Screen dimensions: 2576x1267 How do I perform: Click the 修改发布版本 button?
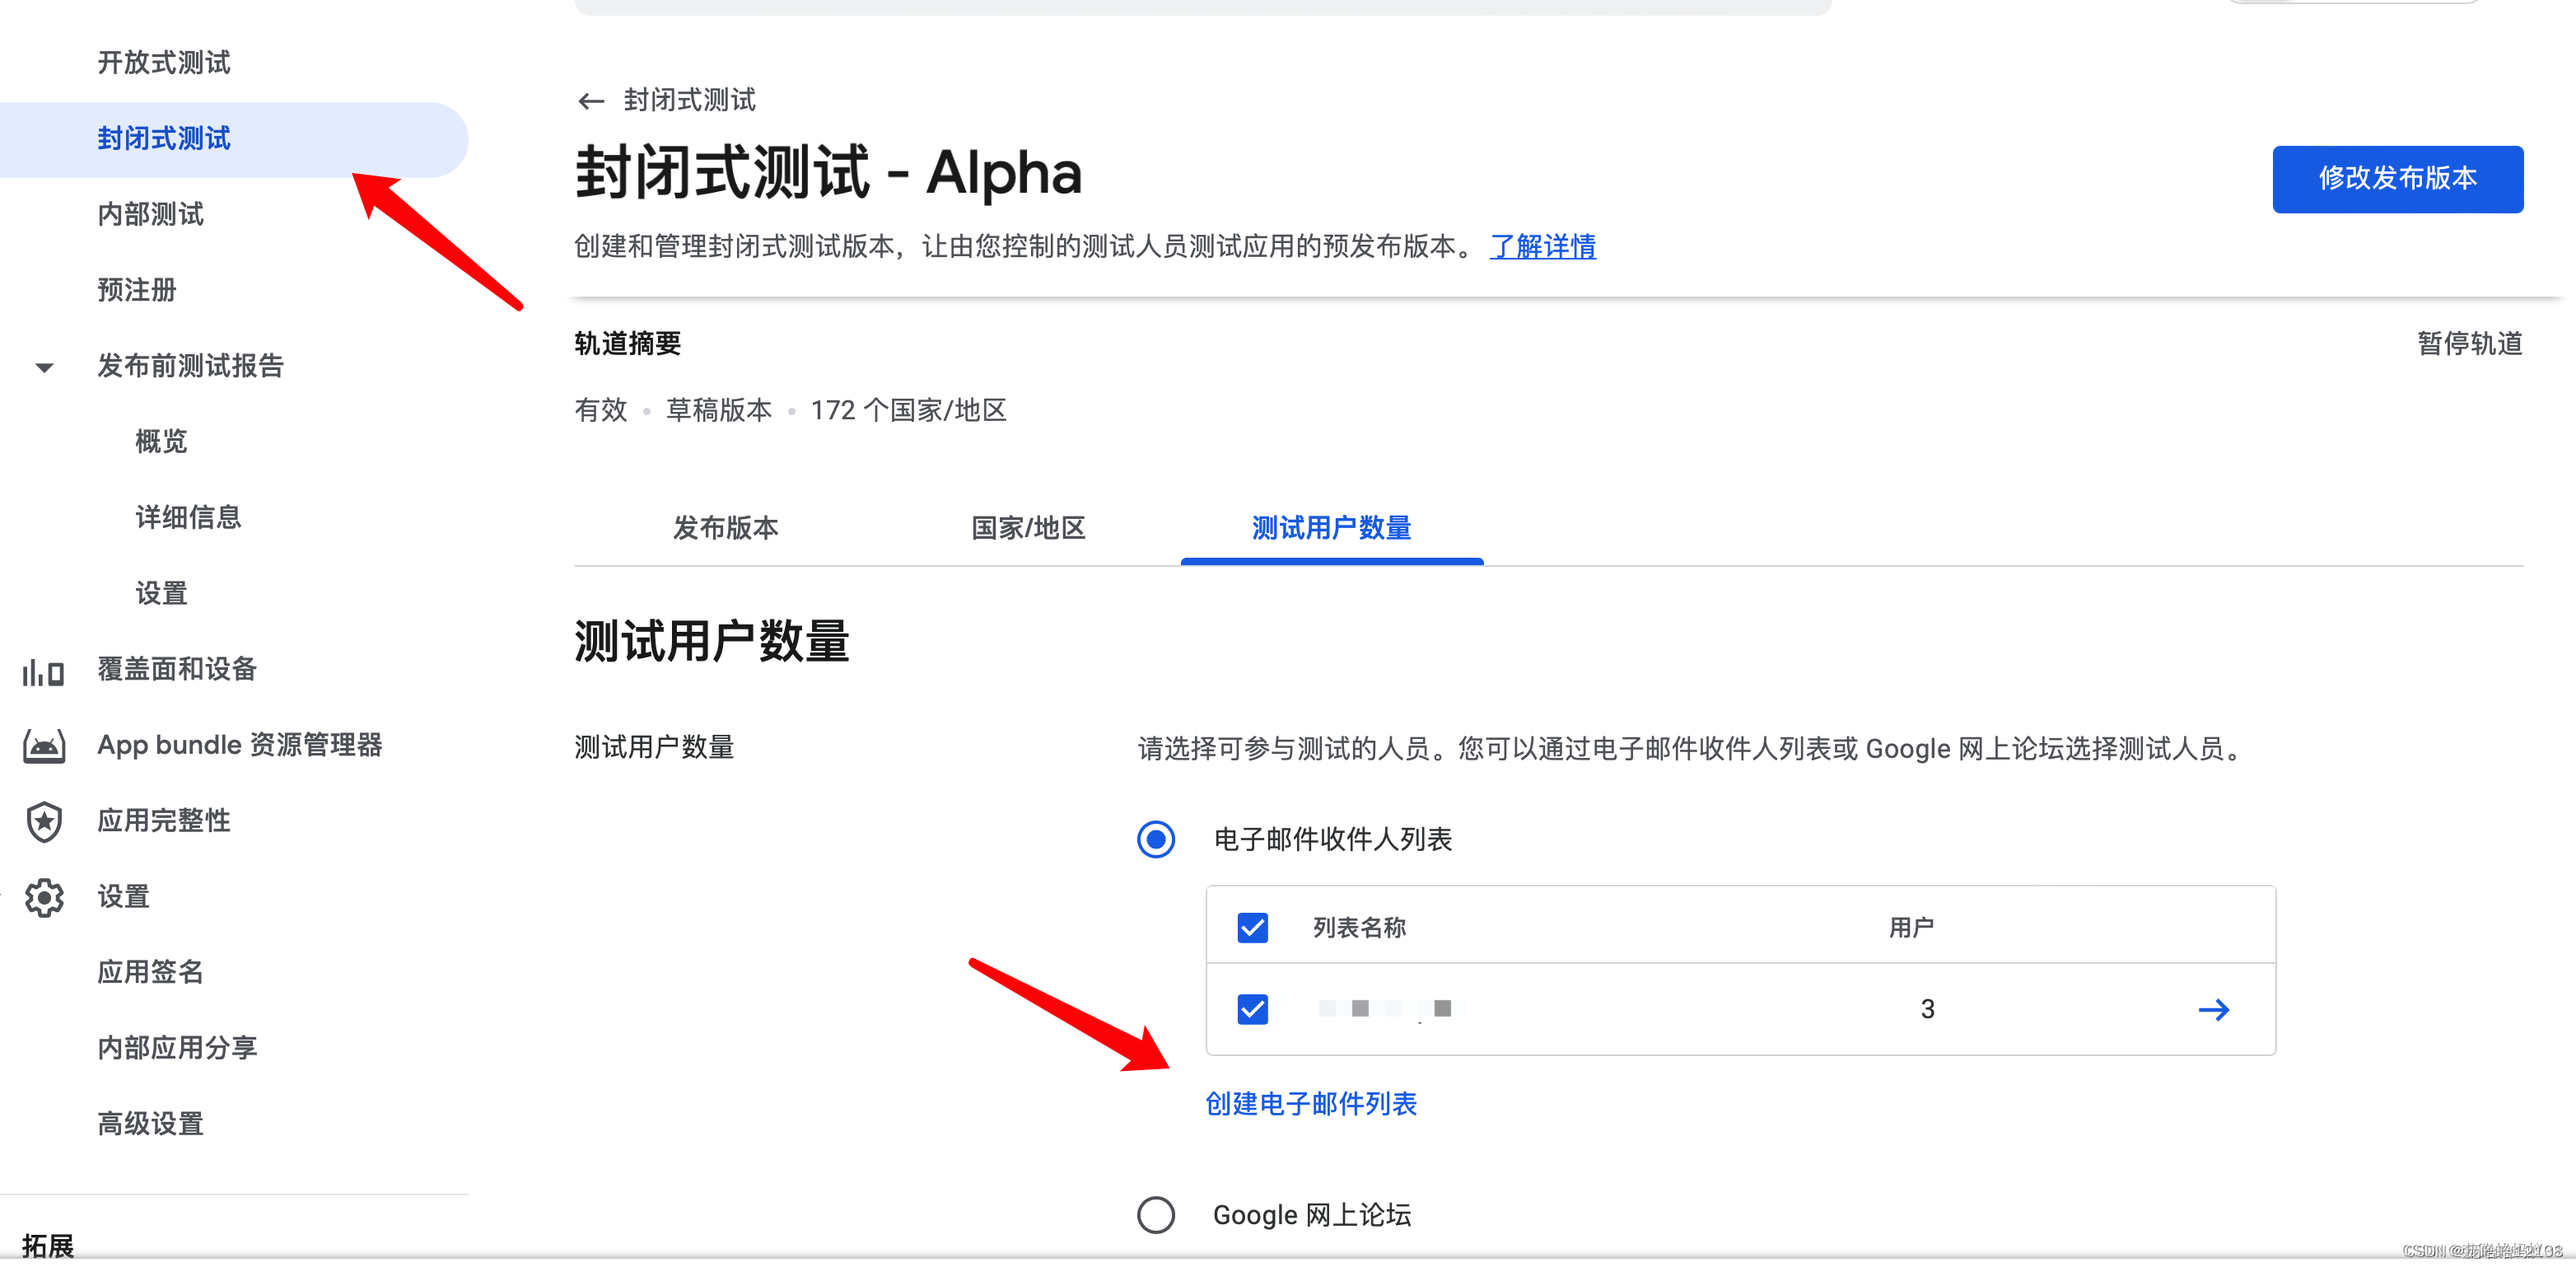pyautogui.click(x=2398, y=179)
